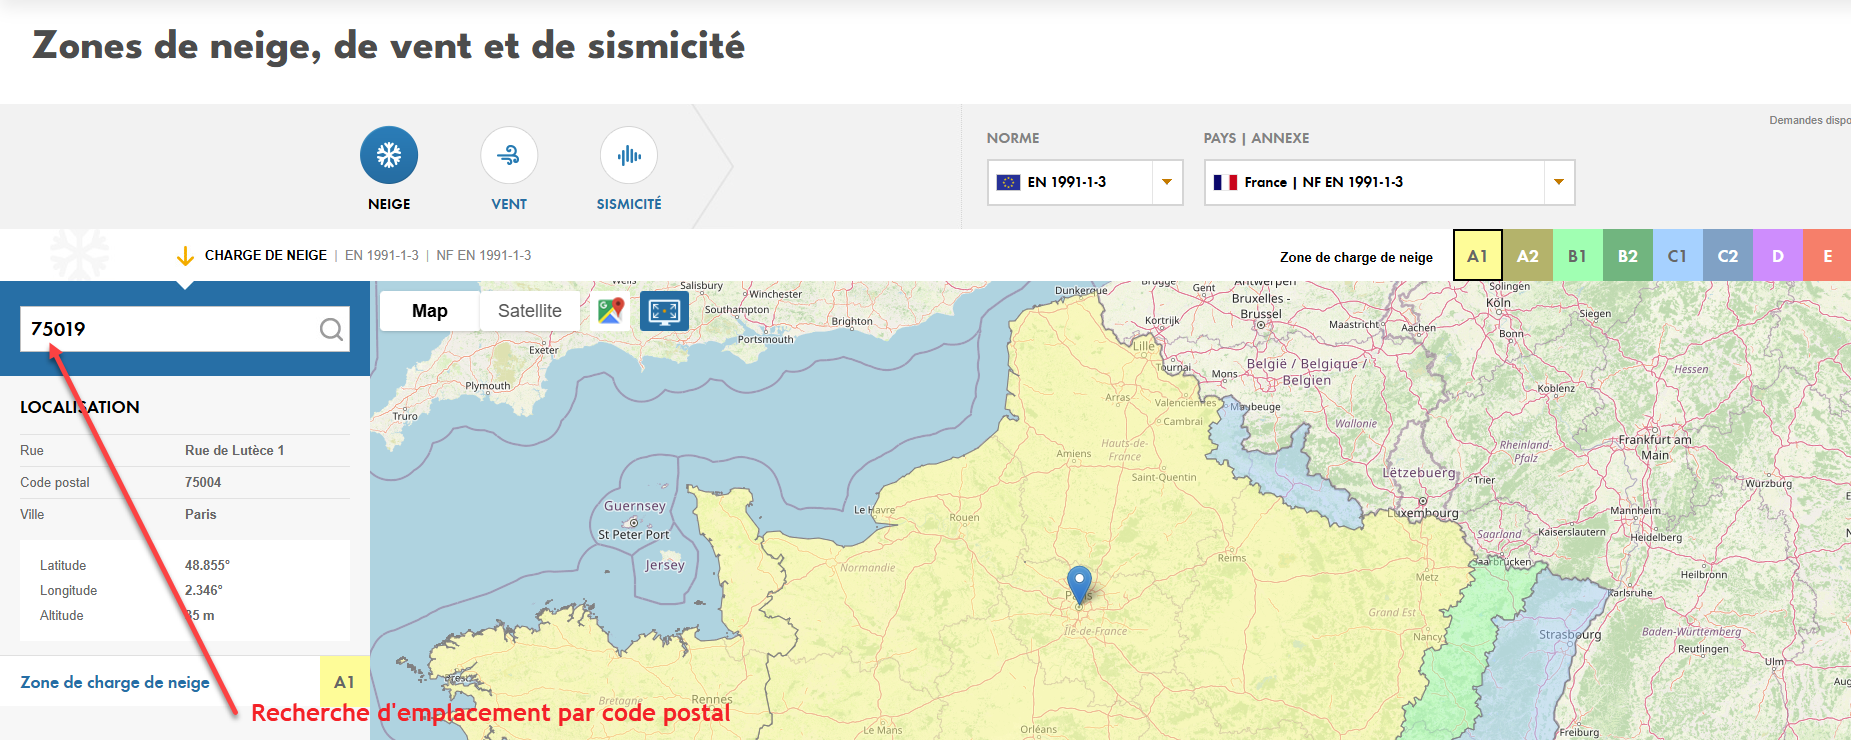
Task: Click Rouen label on the map
Action: [x=965, y=517]
